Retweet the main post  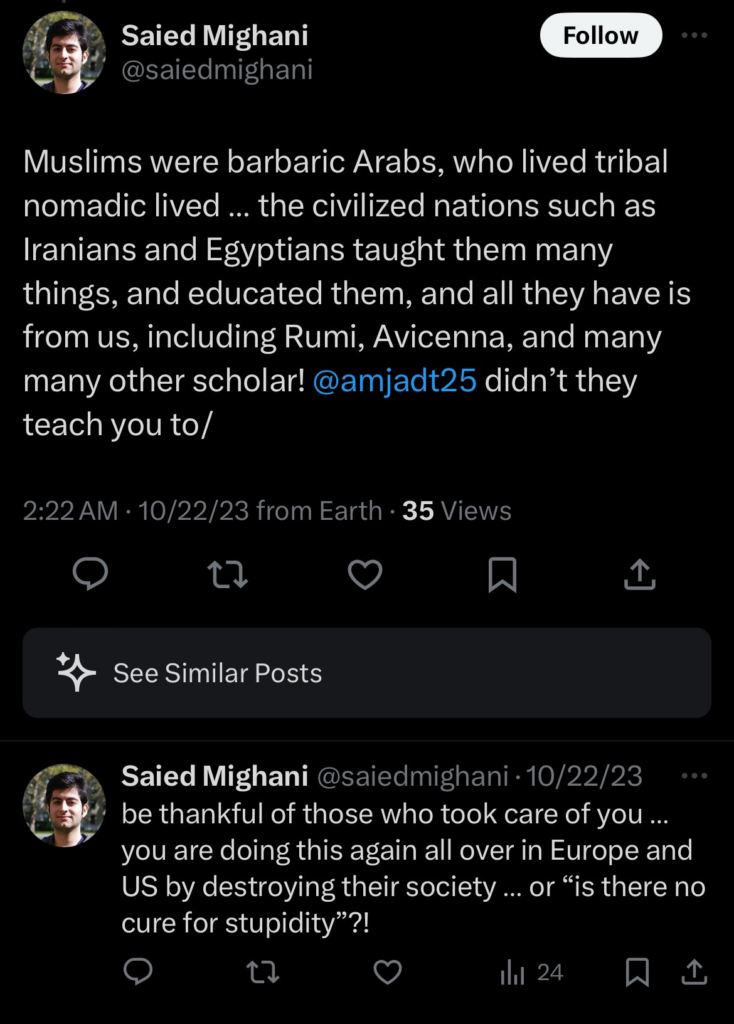(x=227, y=574)
